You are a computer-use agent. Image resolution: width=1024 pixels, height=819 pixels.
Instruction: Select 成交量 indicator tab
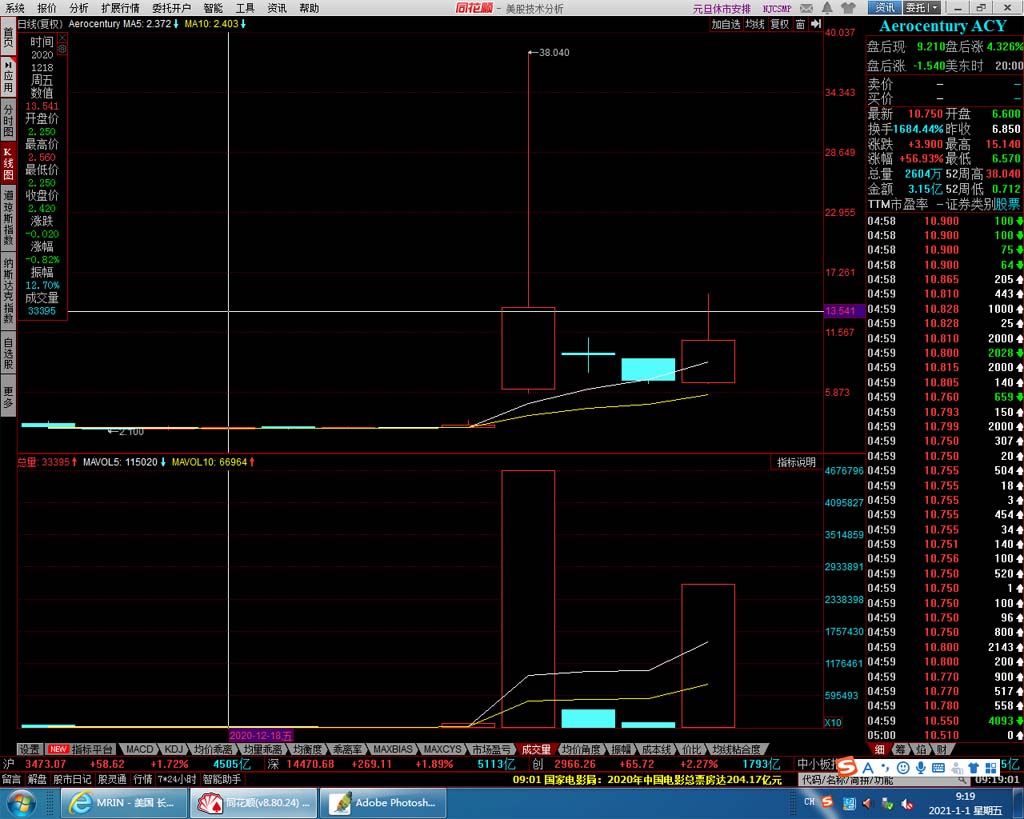(x=536, y=749)
